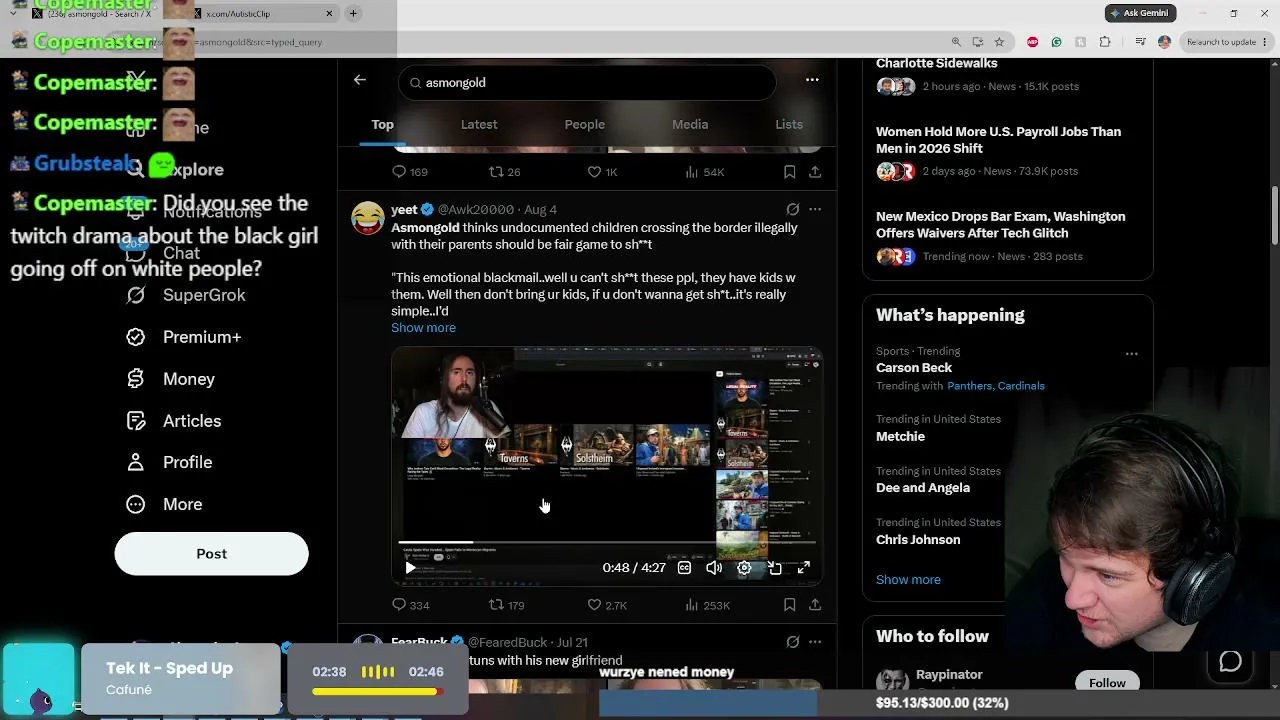Open the Adblock Plus extension

(x=1032, y=42)
